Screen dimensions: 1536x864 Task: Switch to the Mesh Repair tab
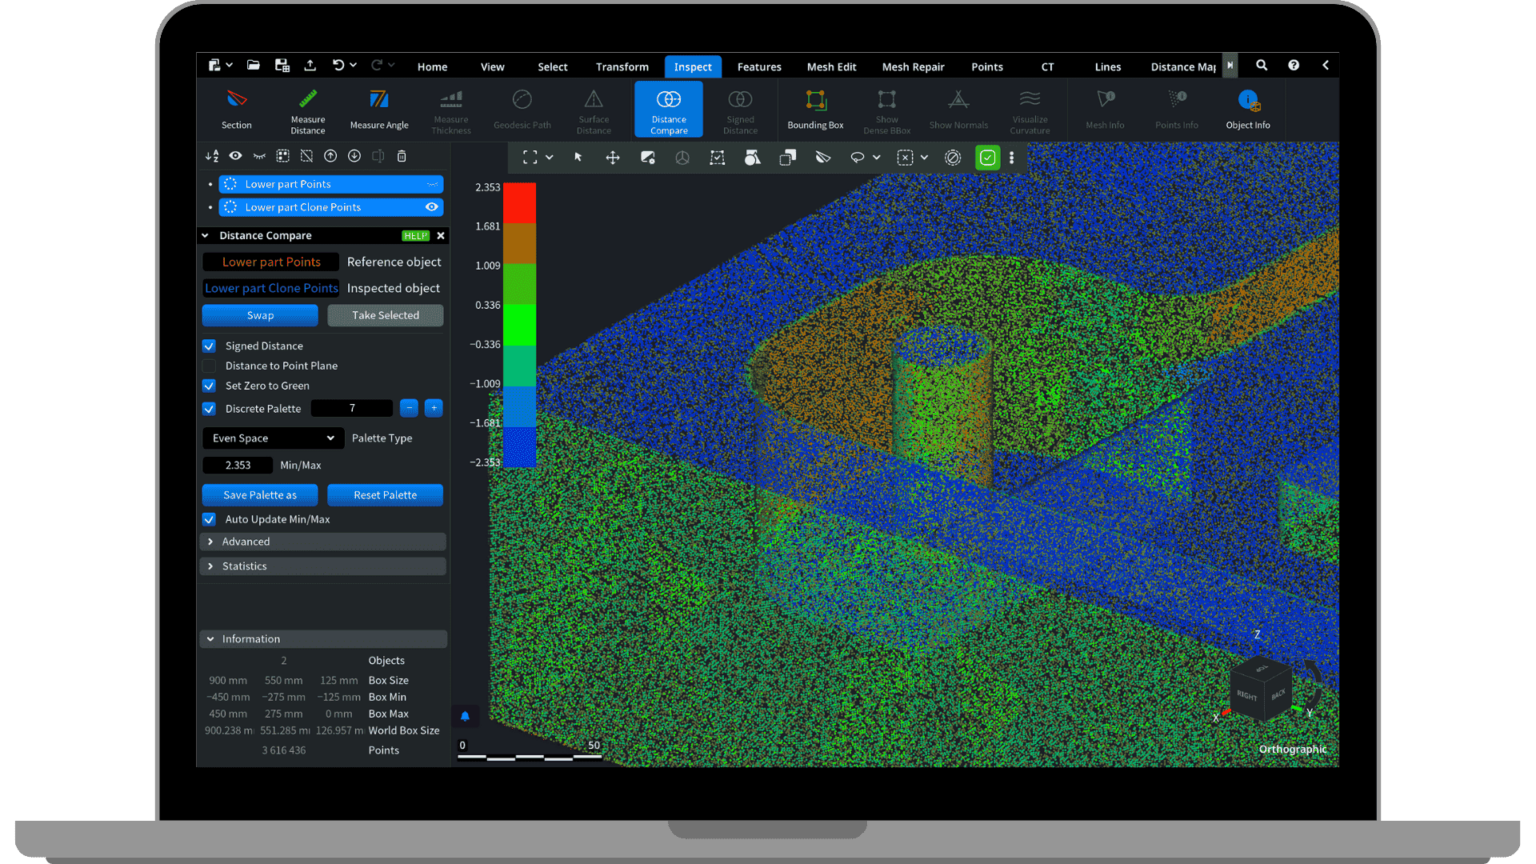(912, 67)
